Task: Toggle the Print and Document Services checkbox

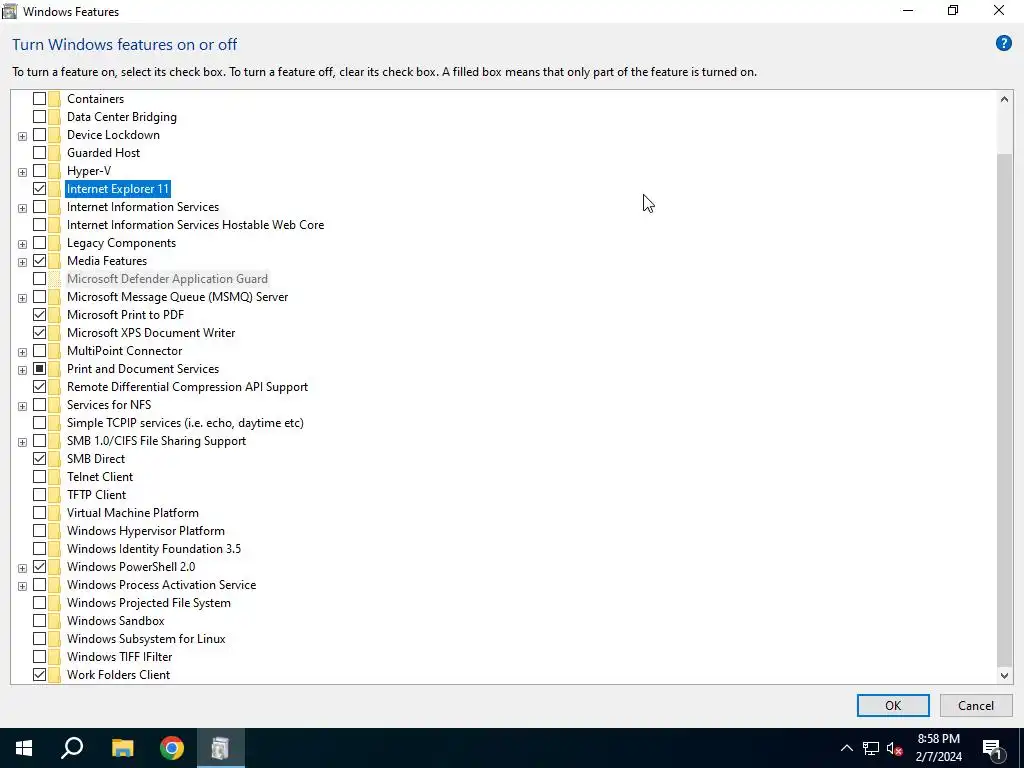Action: pos(39,368)
